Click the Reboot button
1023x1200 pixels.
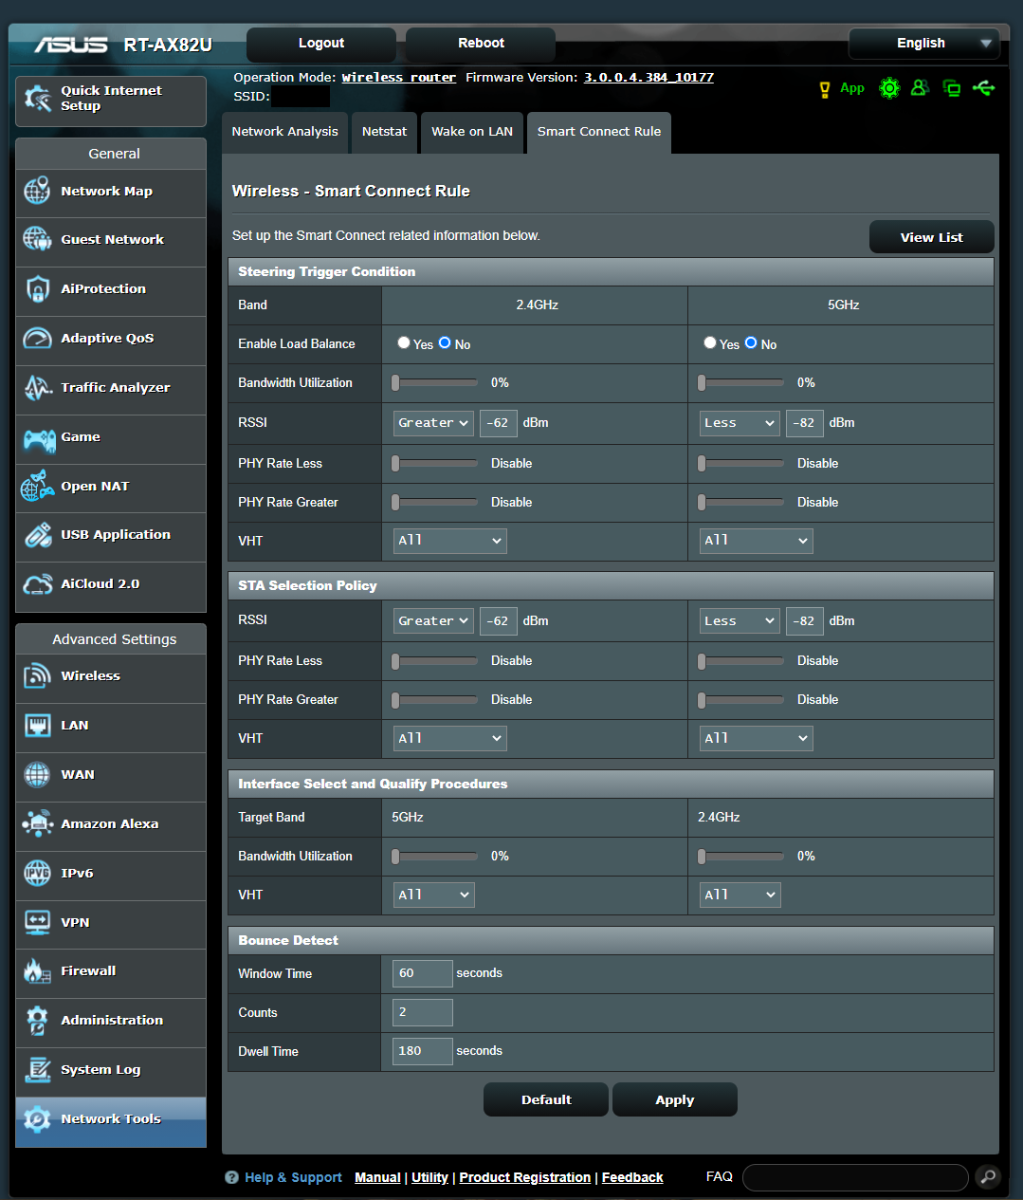pyautogui.click(x=481, y=44)
